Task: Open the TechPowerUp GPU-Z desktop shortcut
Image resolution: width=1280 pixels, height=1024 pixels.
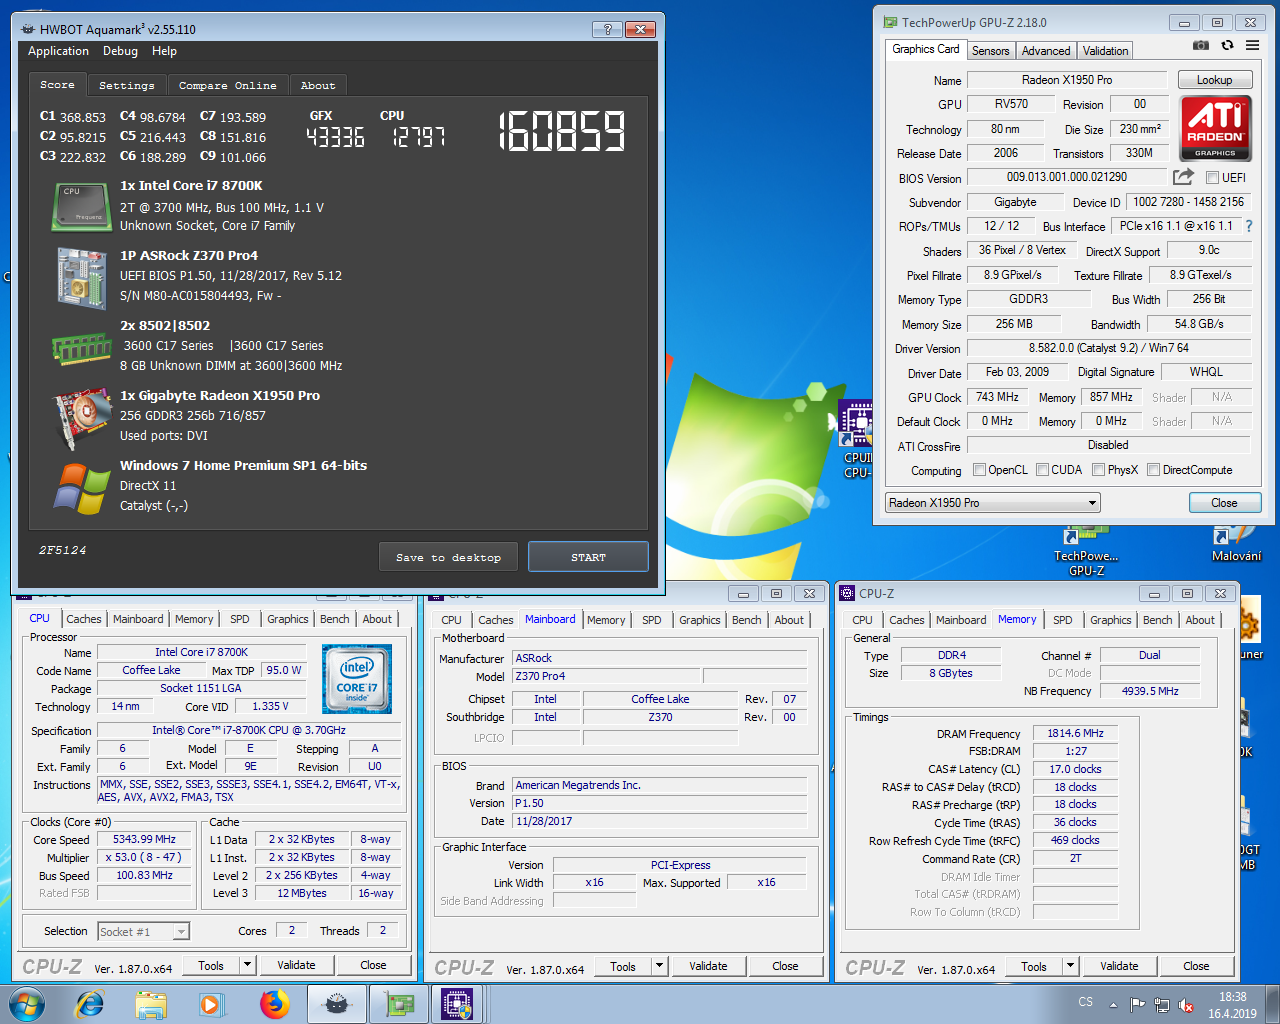Action: [x=1086, y=551]
